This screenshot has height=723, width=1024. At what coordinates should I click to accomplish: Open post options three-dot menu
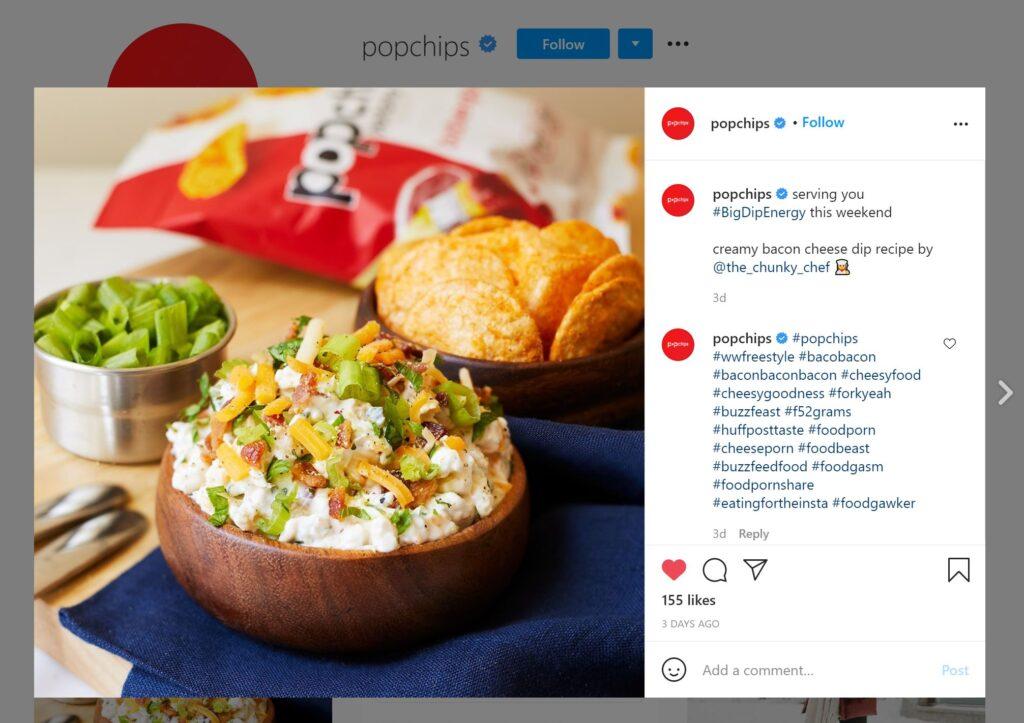[x=960, y=124]
